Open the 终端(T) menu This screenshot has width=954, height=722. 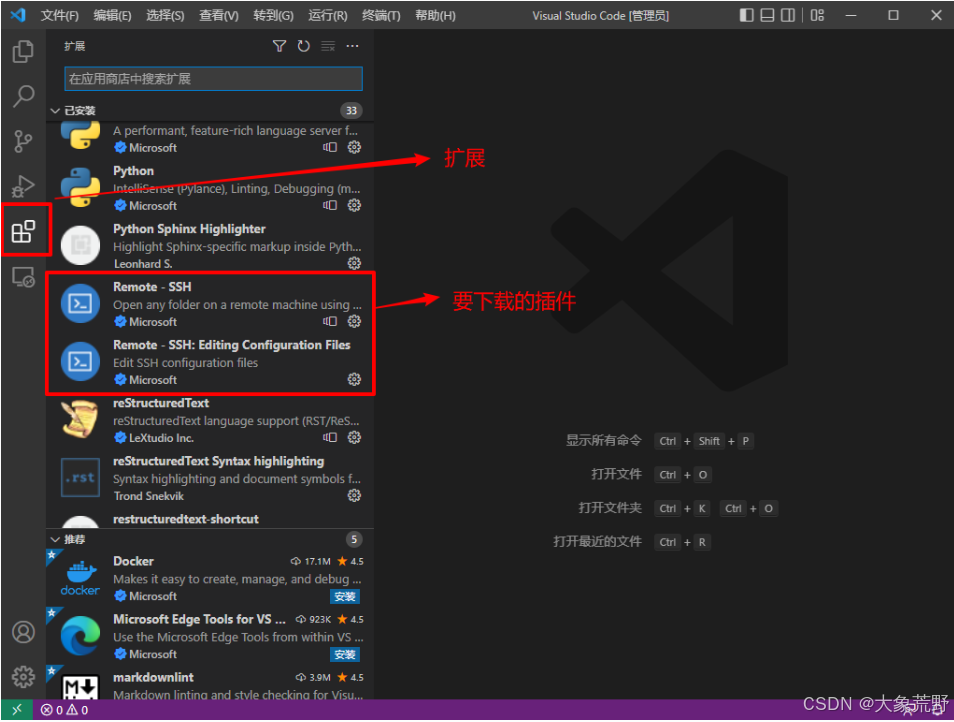point(381,16)
